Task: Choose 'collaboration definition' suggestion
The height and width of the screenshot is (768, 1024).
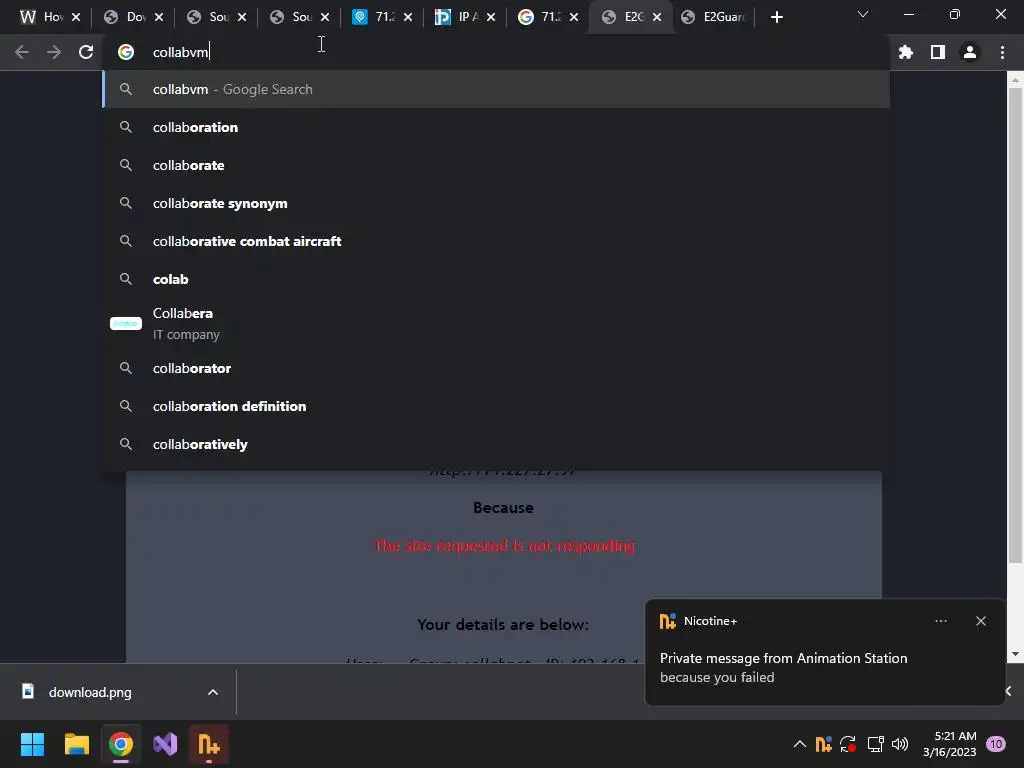Action: pyautogui.click(x=496, y=406)
